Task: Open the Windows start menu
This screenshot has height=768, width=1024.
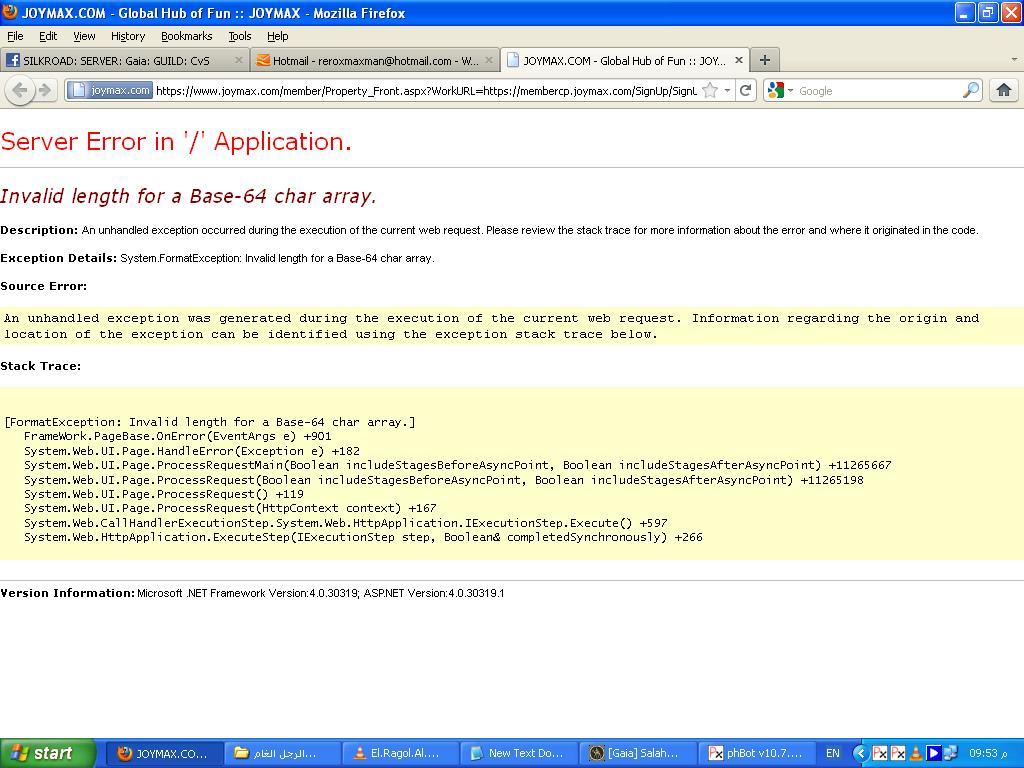Action: [x=48, y=753]
